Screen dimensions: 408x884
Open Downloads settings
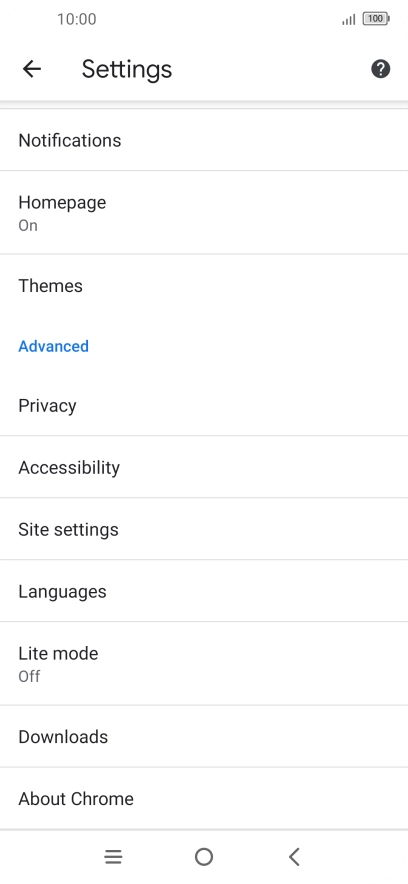pos(204,736)
